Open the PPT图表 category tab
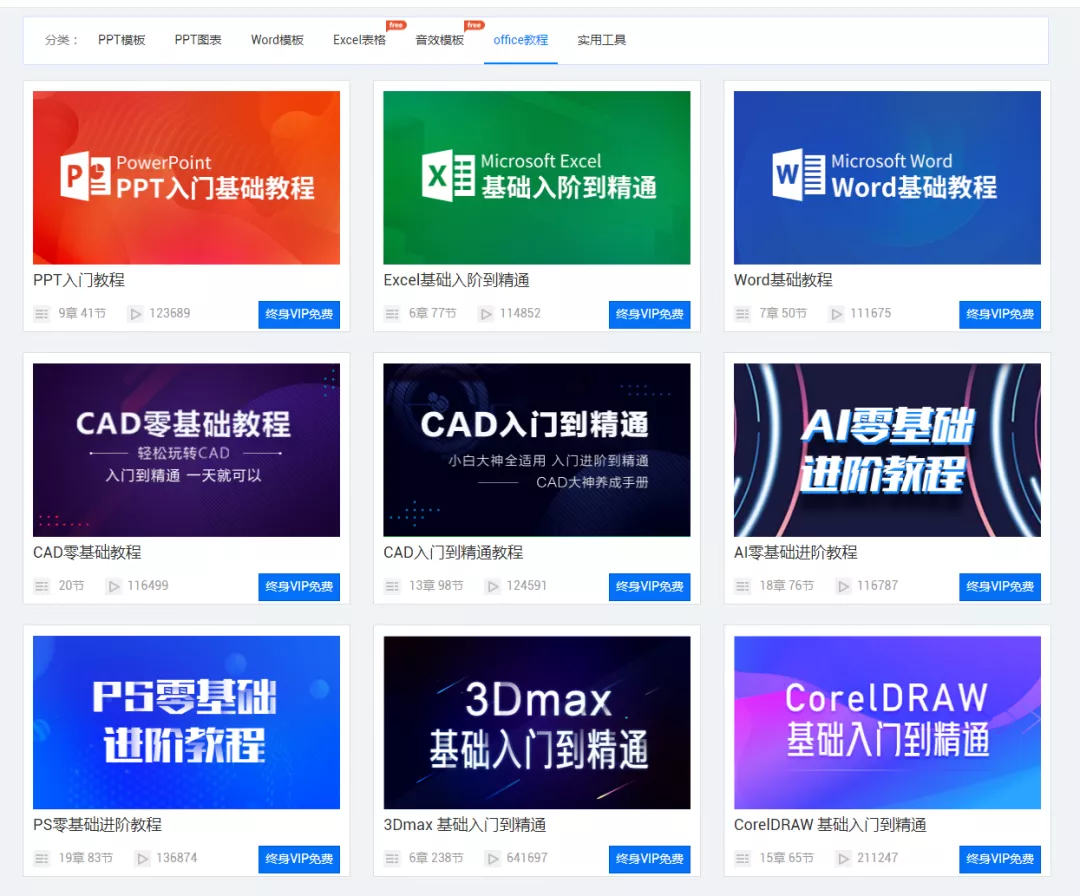The image size is (1080, 896). pyautogui.click(x=198, y=40)
